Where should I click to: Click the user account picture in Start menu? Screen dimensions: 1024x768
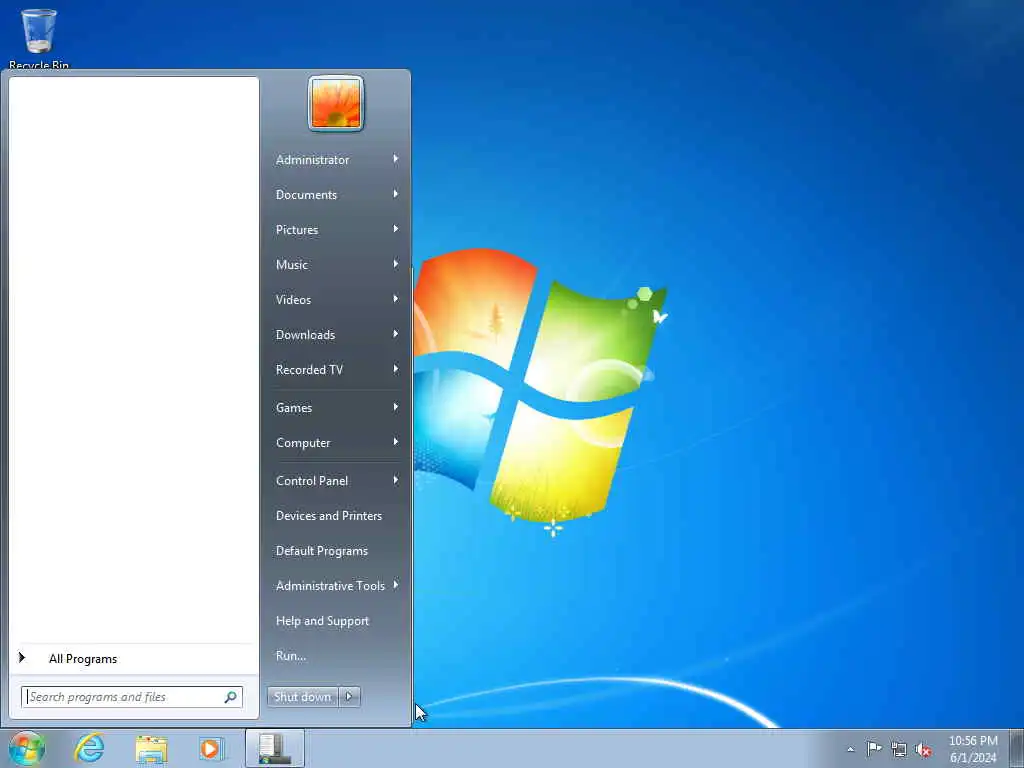tap(336, 104)
